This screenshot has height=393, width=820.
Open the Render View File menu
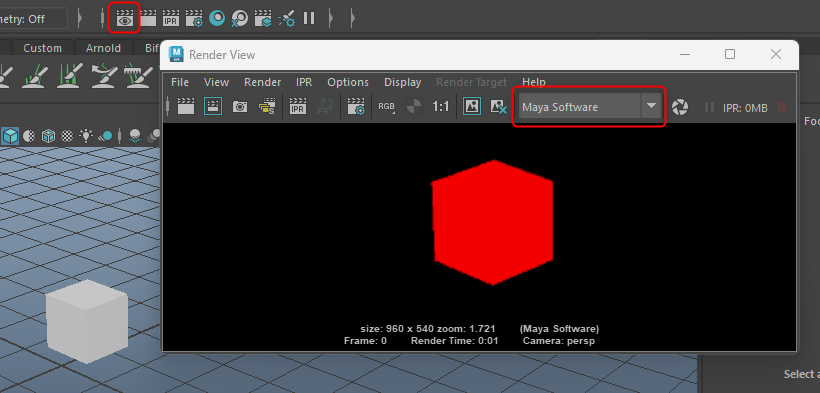(180, 82)
